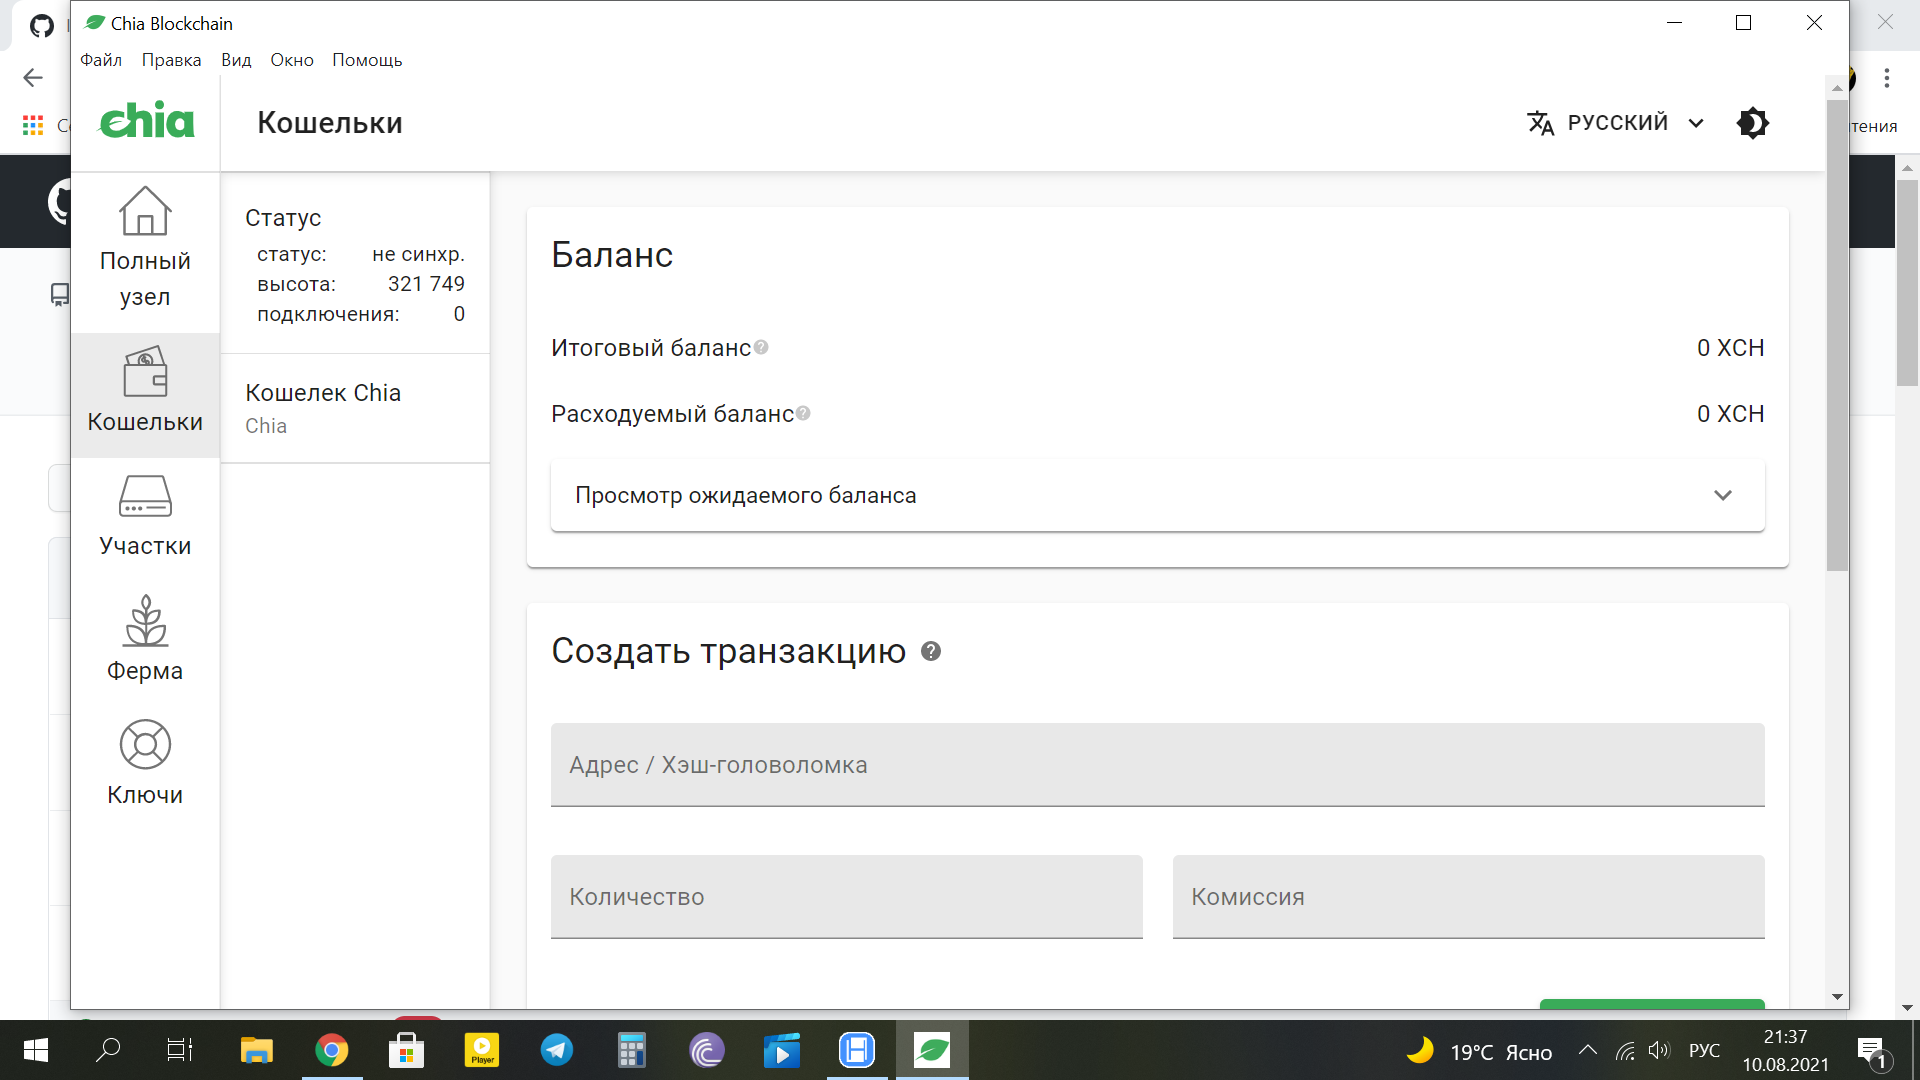Open taskbar search
Image resolution: width=1920 pixels, height=1080 pixels.
click(108, 1050)
